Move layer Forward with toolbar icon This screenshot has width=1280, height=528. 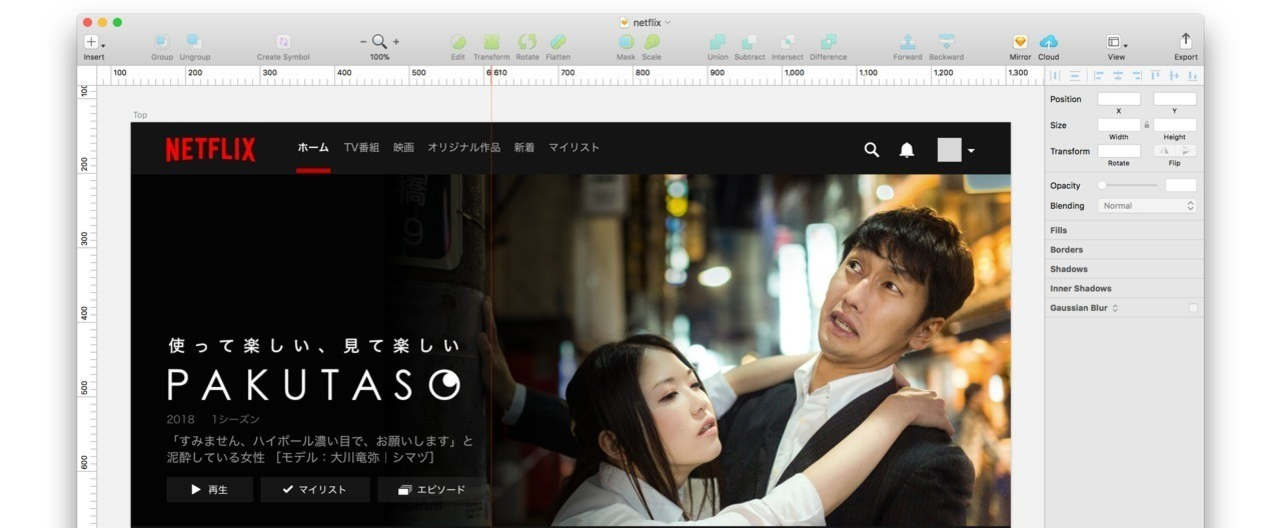[x=907, y=42]
